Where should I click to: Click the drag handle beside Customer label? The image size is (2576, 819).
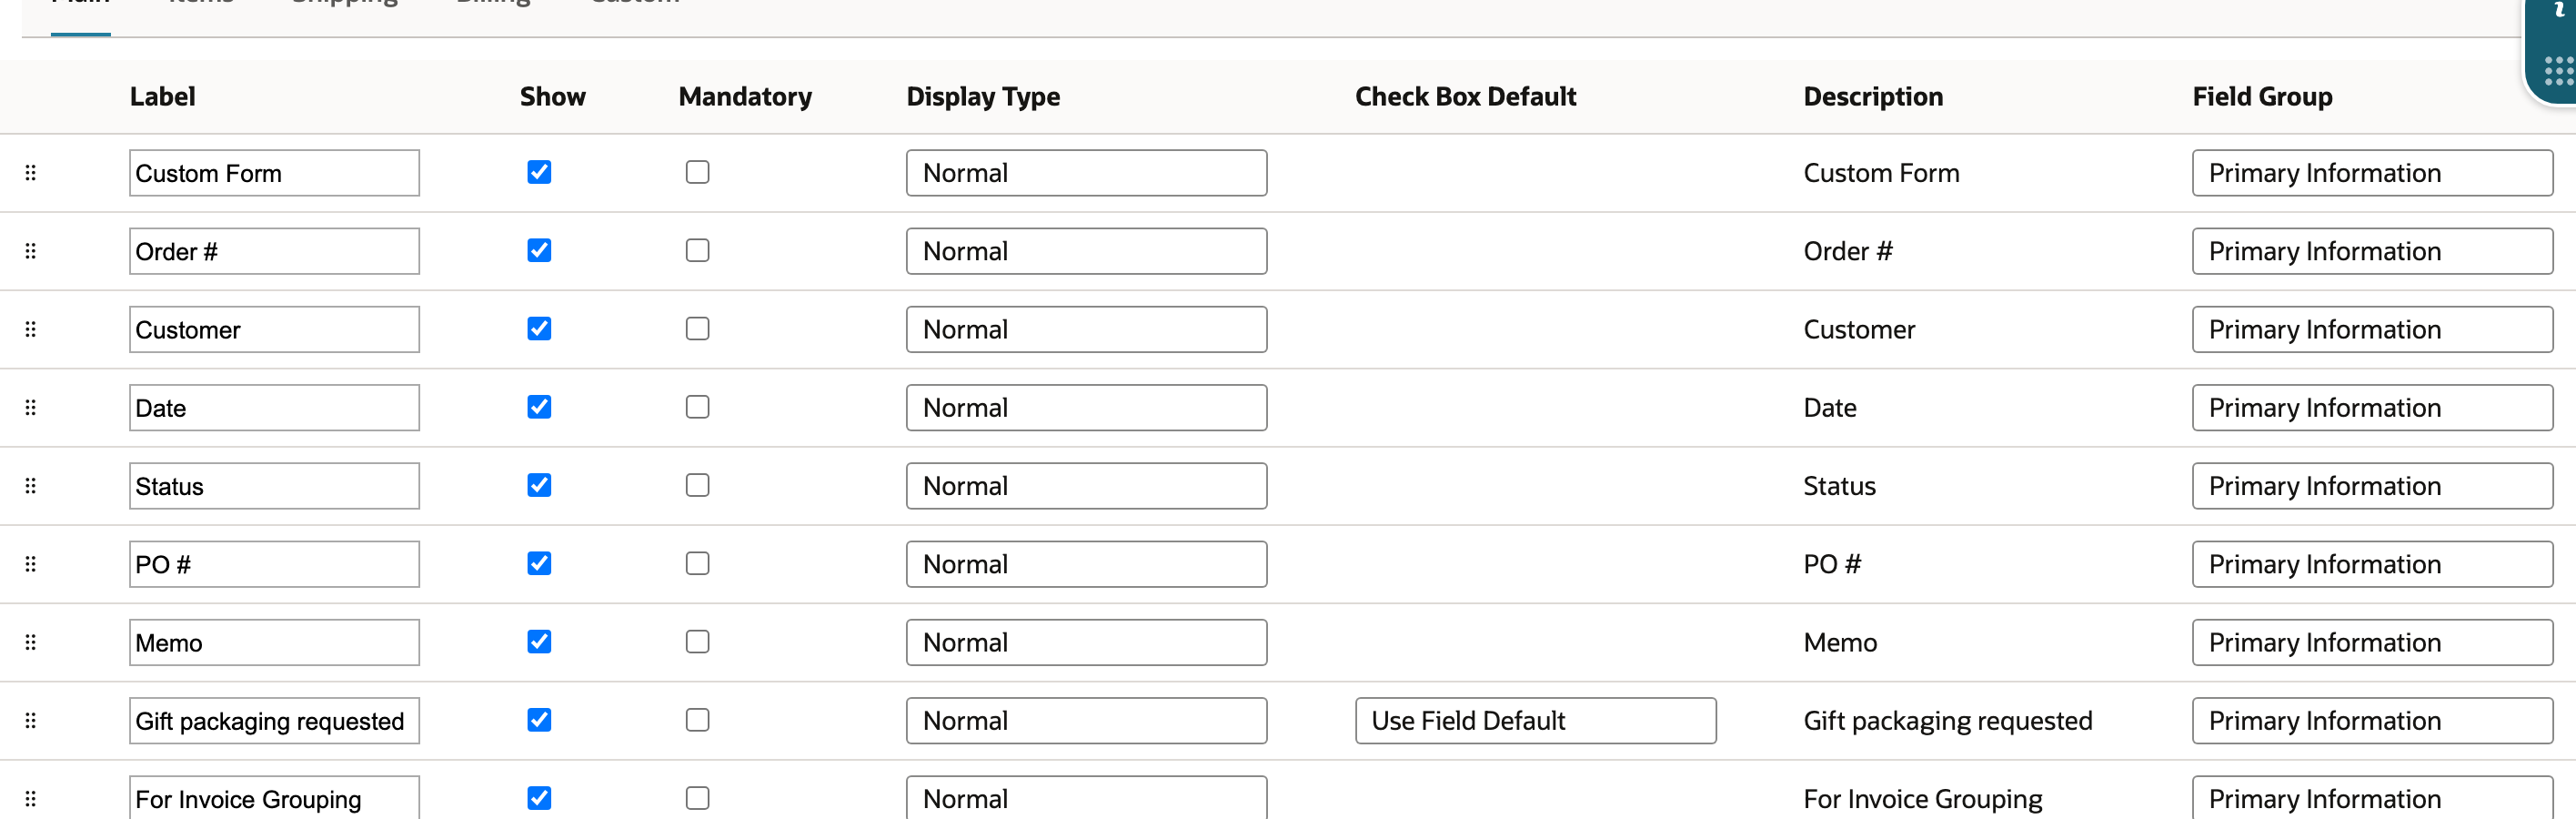coord(30,329)
